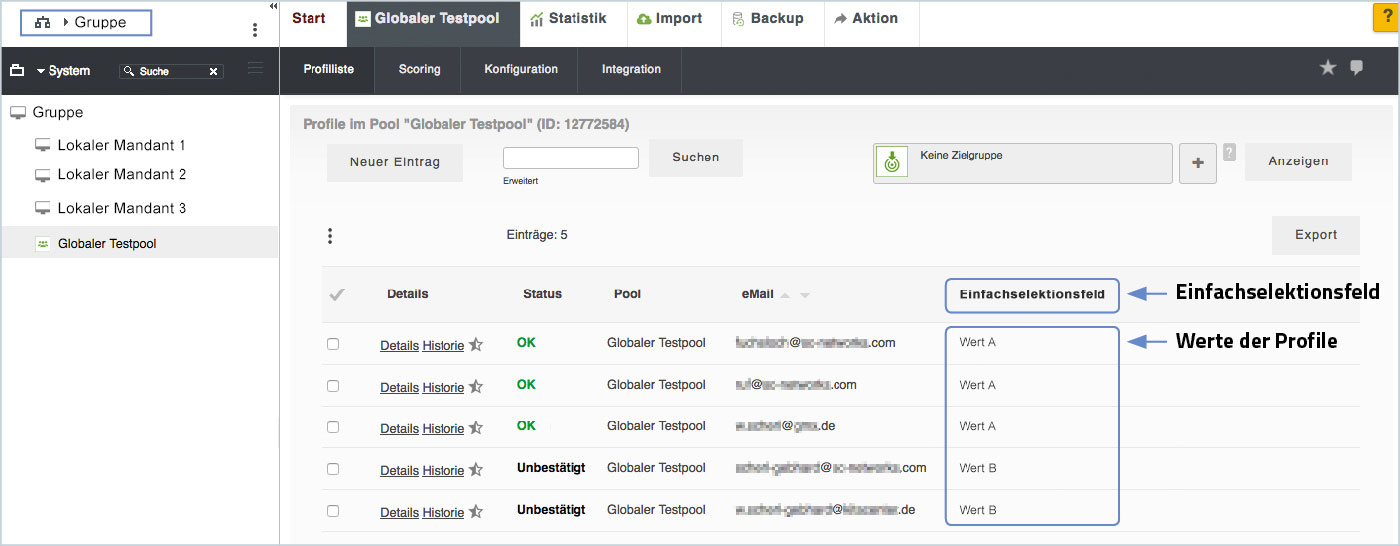Image resolution: width=1400 pixels, height=546 pixels.
Task: Check the third profile row checkbox
Action: [x=333, y=427]
